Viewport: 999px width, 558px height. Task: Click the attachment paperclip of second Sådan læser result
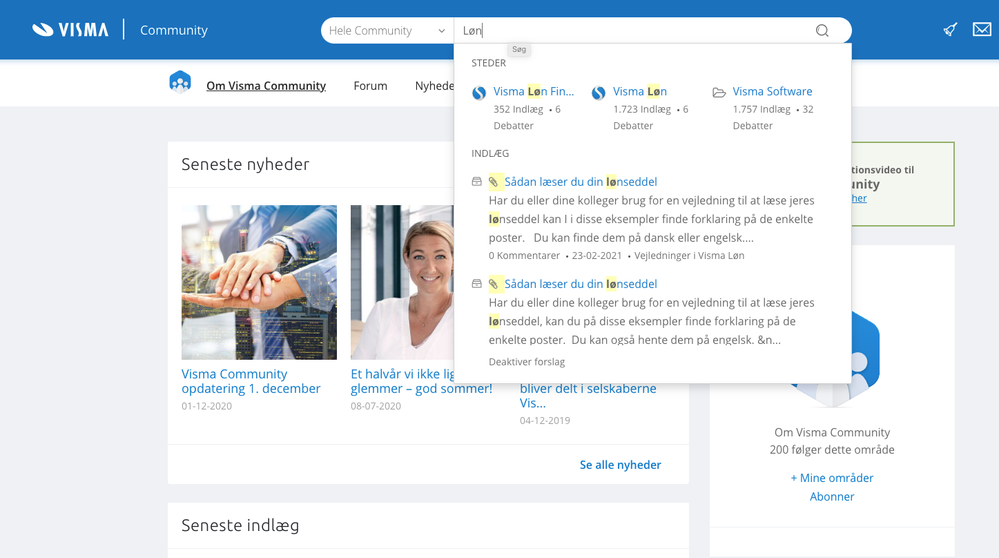(494, 283)
